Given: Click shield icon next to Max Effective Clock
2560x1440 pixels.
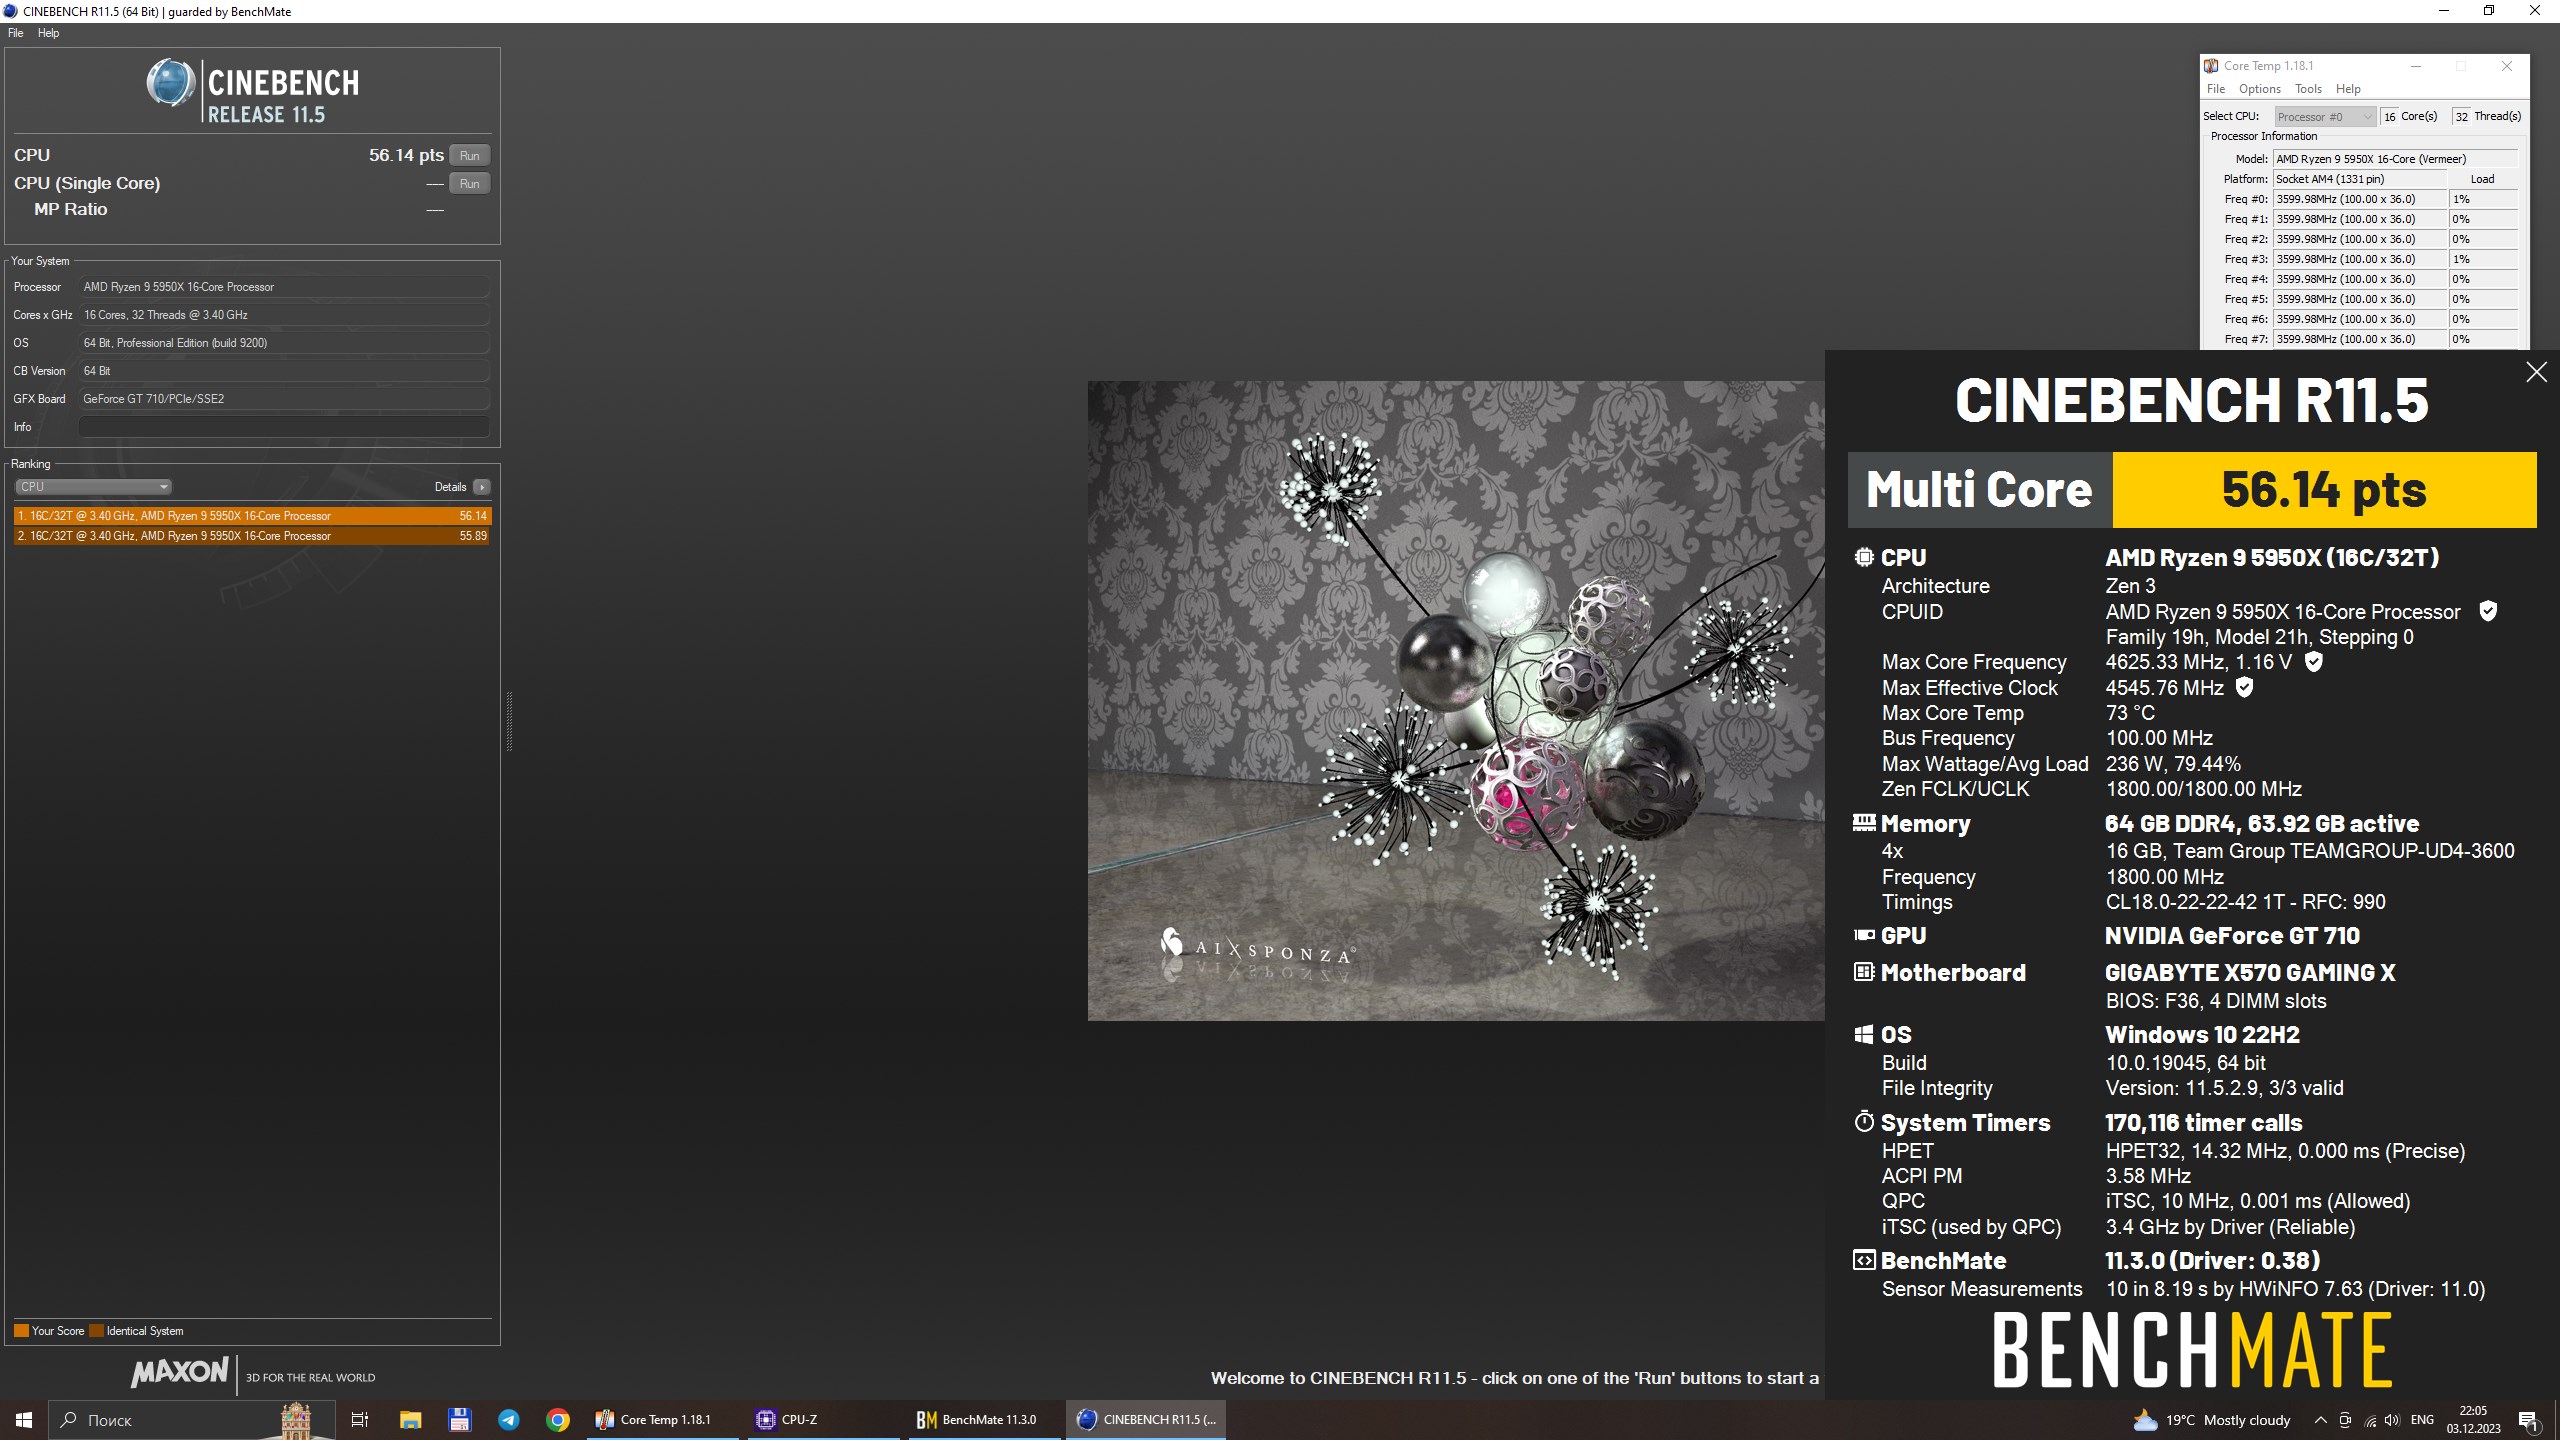Looking at the screenshot, I should pos(2244,687).
